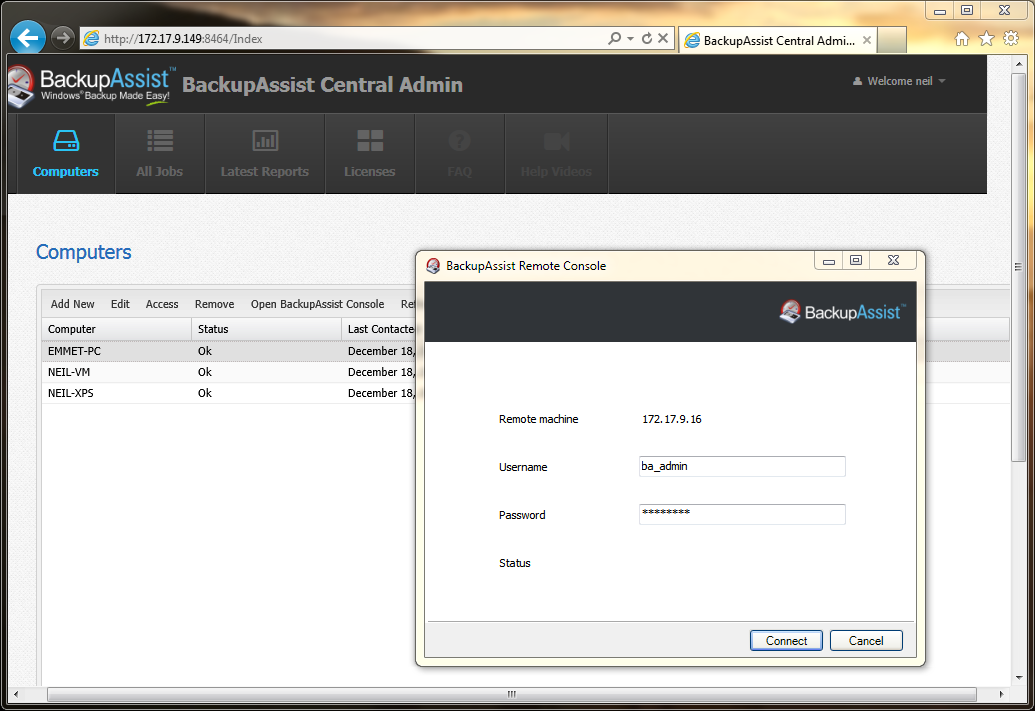
Task: Click the Ok status for NEIL-XPS
Action: 205,393
